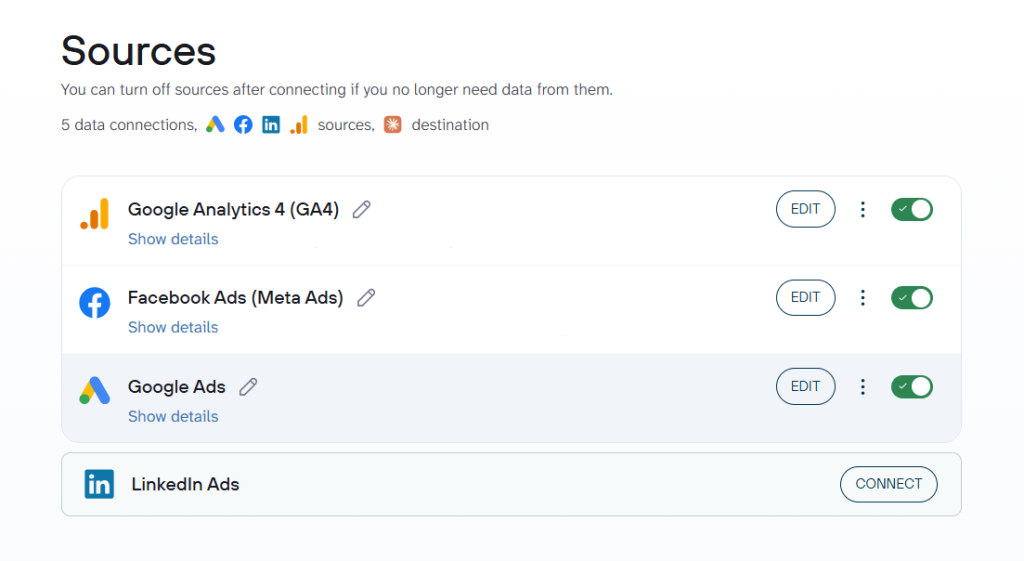1024x561 pixels.
Task: Edit the Google Ads source
Action: [805, 387]
